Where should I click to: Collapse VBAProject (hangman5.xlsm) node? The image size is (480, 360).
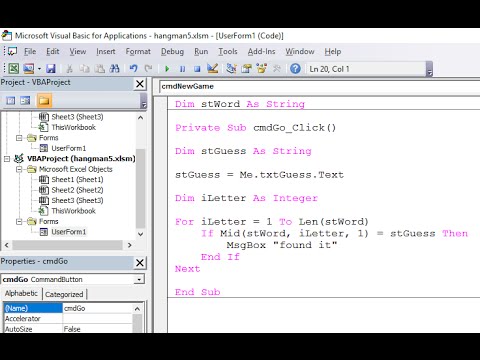tap(7, 159)
